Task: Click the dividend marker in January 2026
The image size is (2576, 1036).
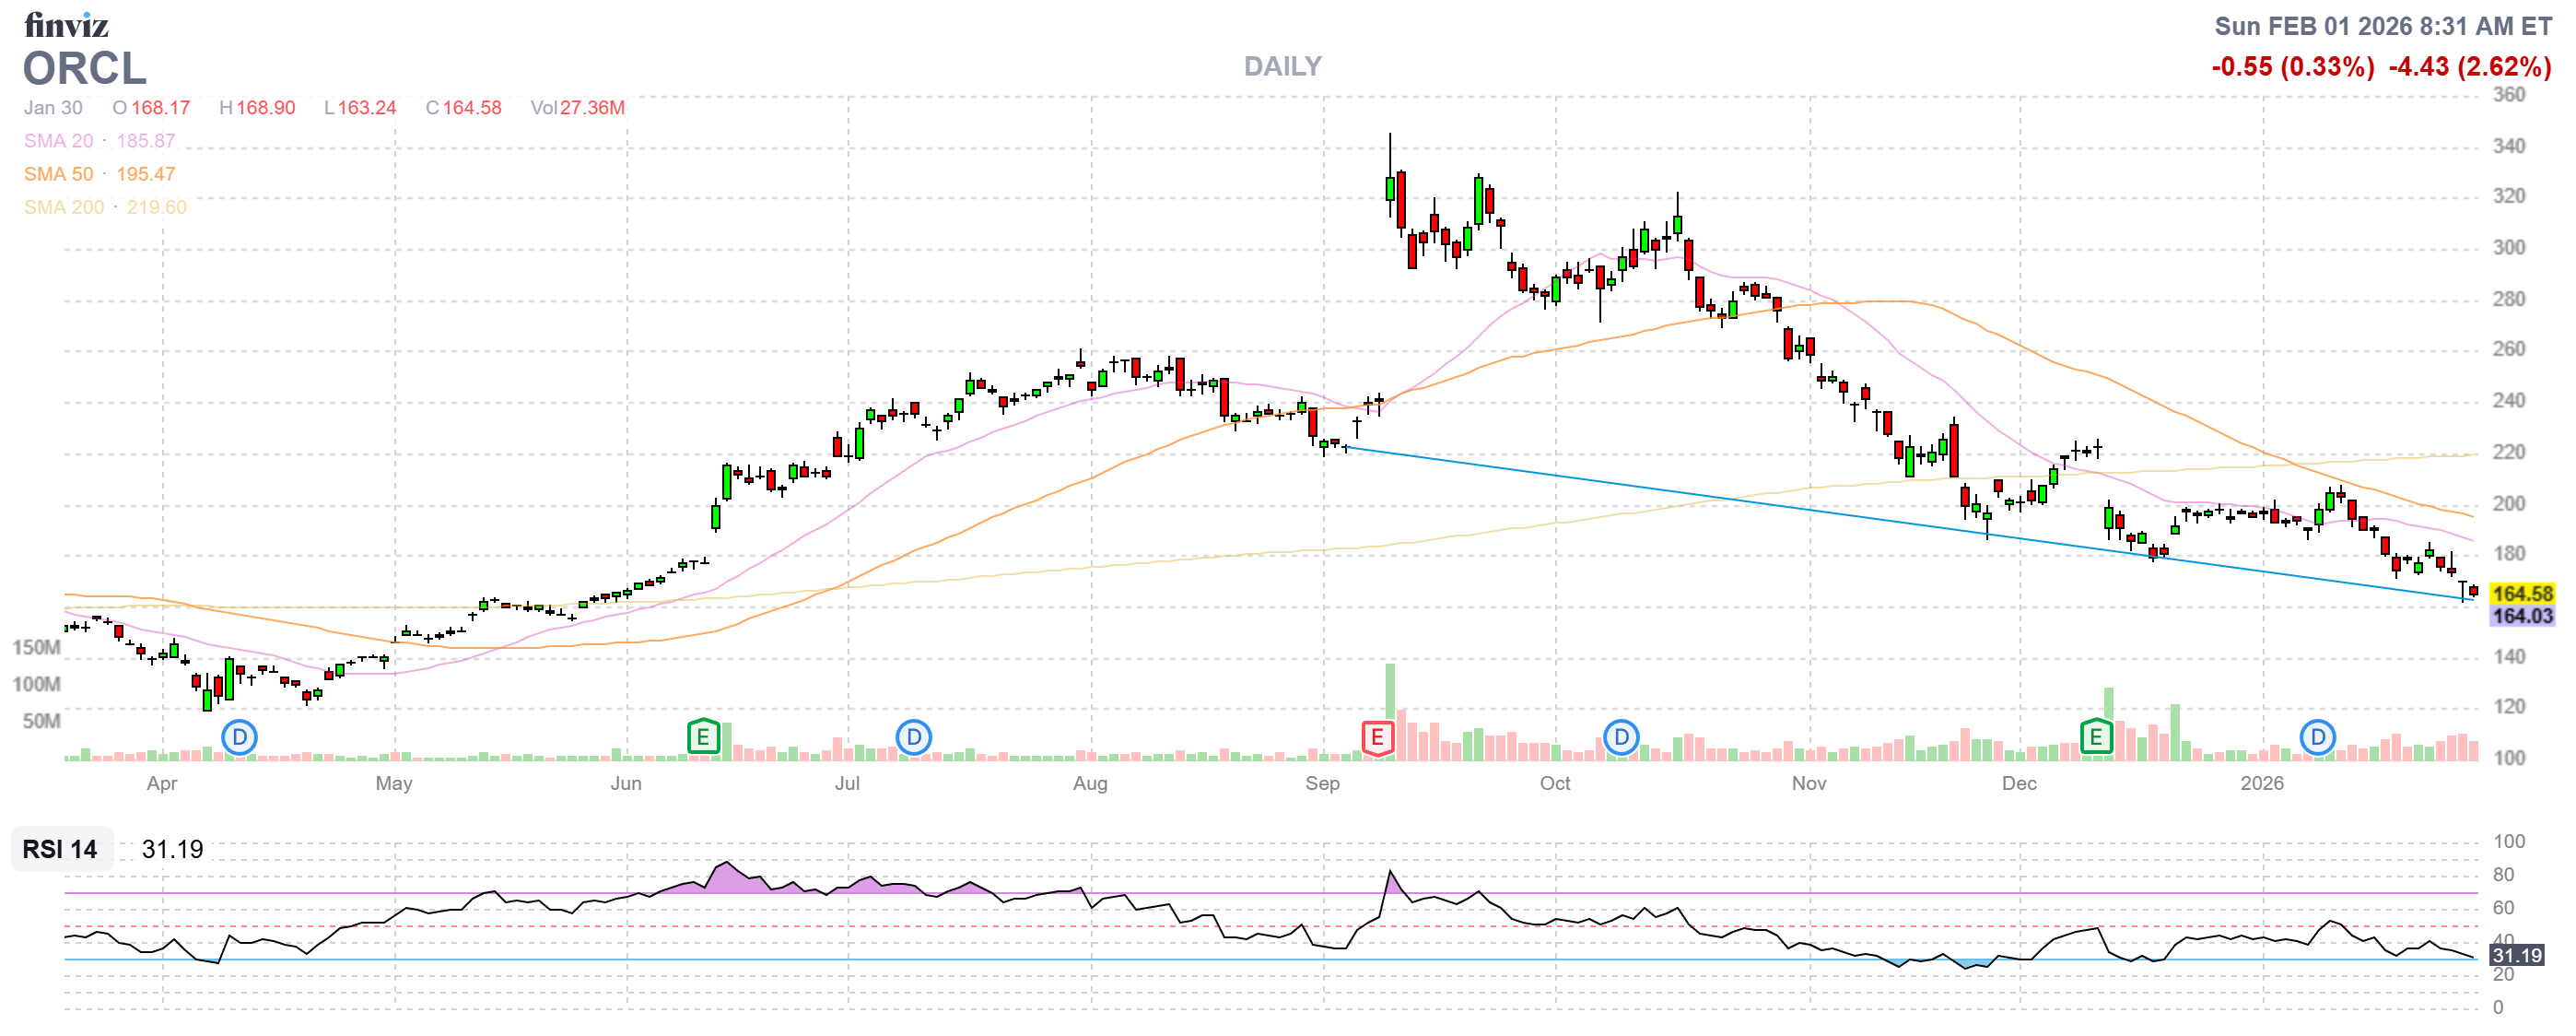Action: click(2317, 738)
